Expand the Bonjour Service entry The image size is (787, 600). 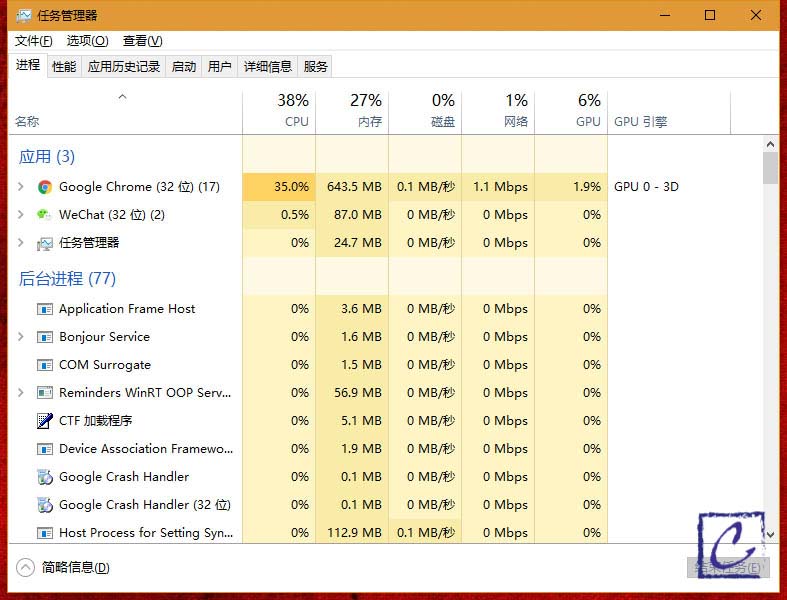[21, 337]
